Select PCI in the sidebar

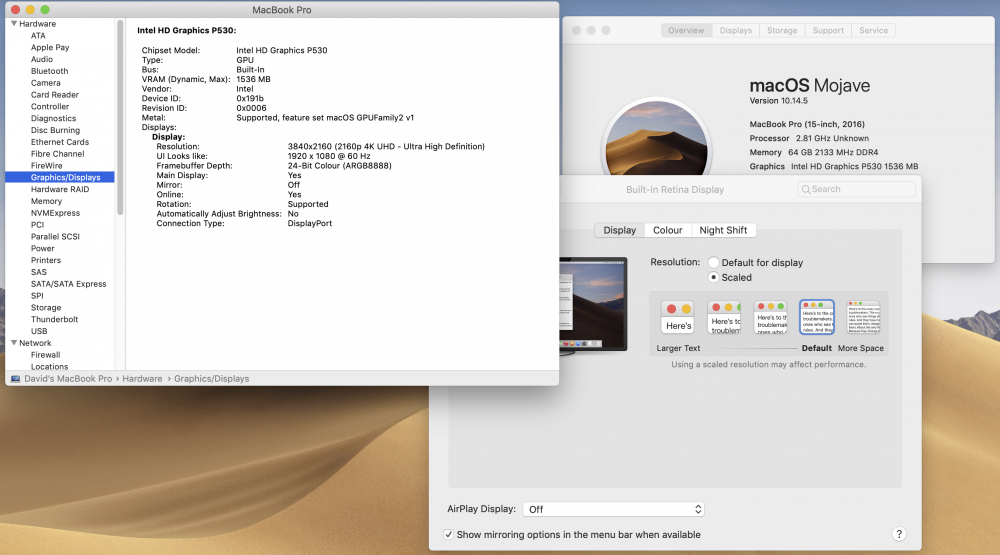[38, 224]
